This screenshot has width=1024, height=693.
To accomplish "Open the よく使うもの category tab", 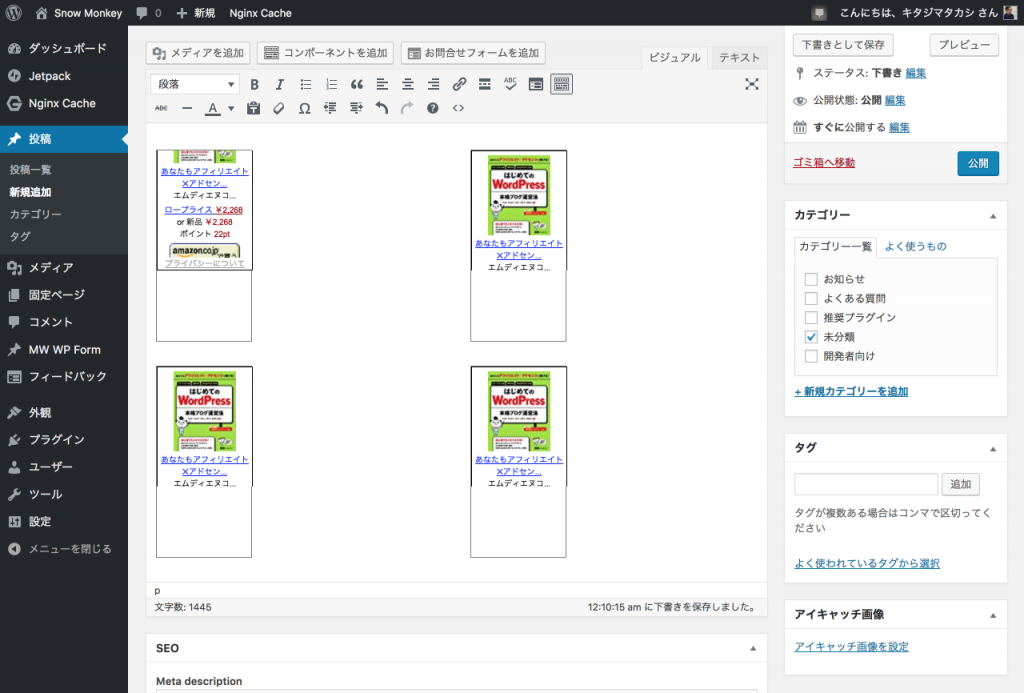I will pos(915,246).
